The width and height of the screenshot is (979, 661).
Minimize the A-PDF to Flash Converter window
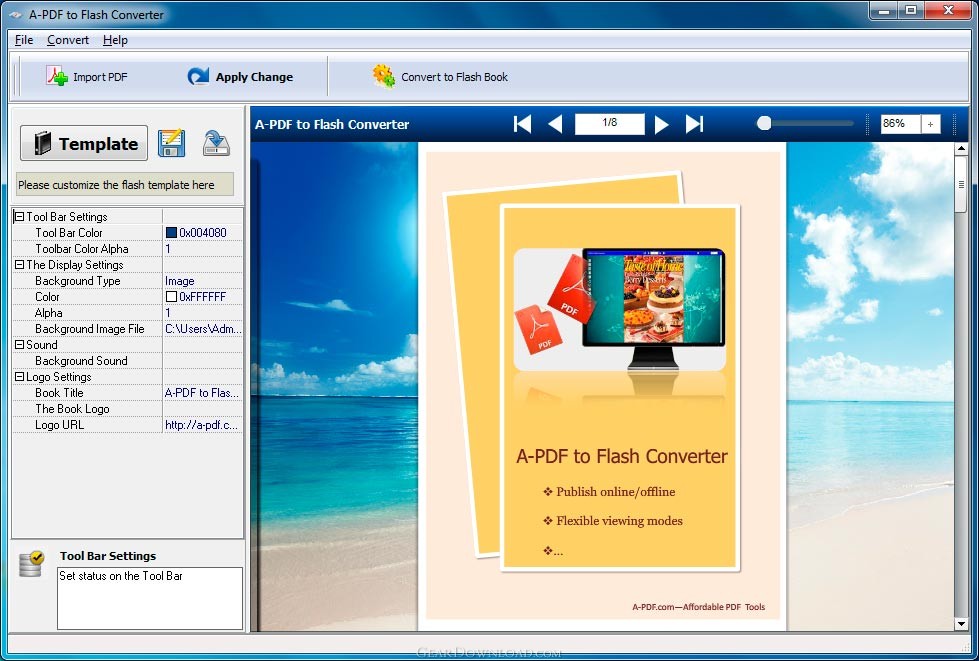pos(884,10)
